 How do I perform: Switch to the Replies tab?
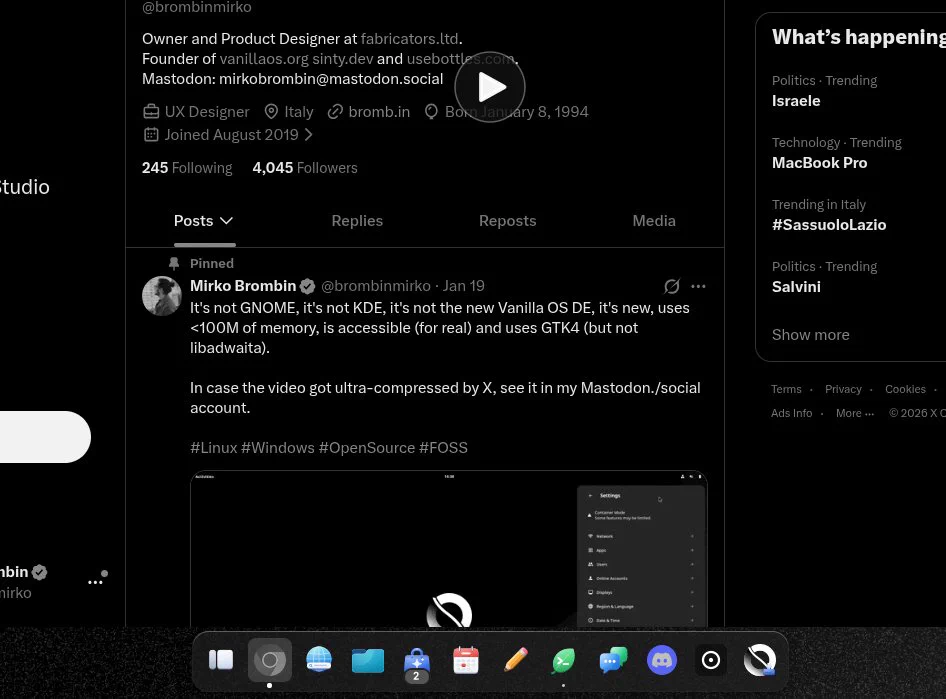(357, 221)
